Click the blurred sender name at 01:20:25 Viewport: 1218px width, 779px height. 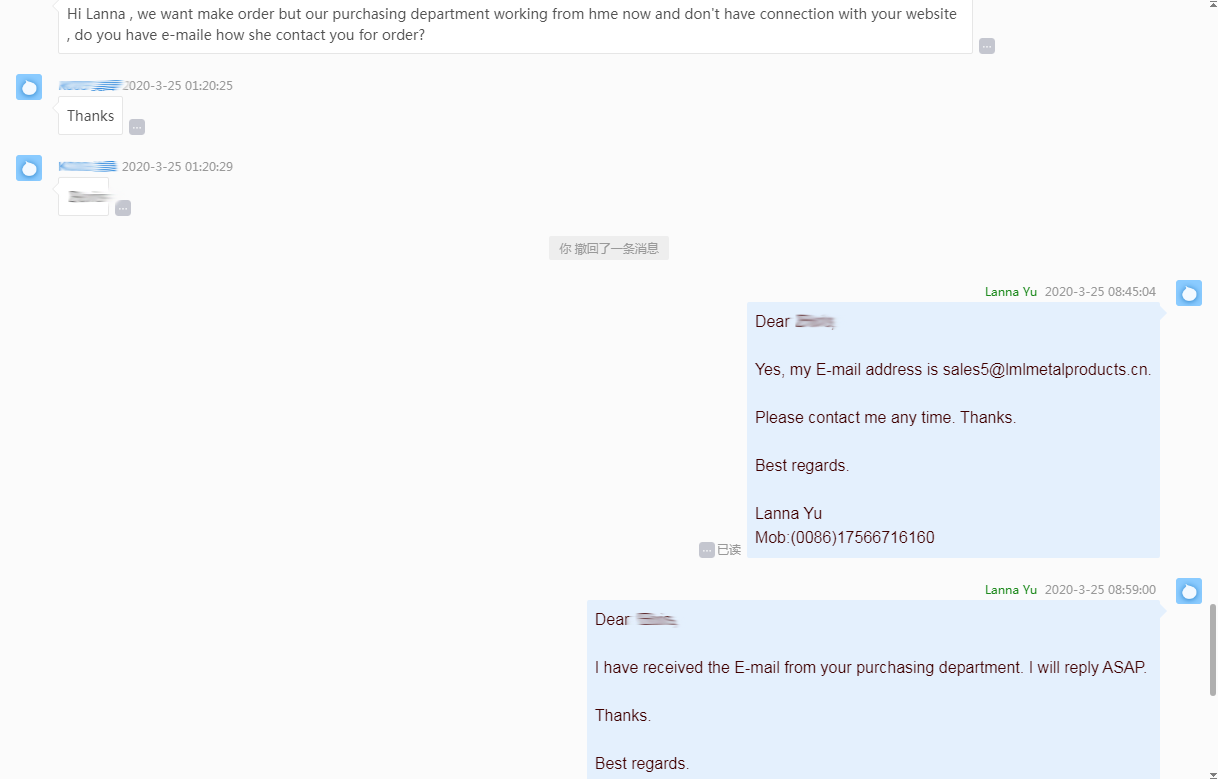click(x=90, y=86)
